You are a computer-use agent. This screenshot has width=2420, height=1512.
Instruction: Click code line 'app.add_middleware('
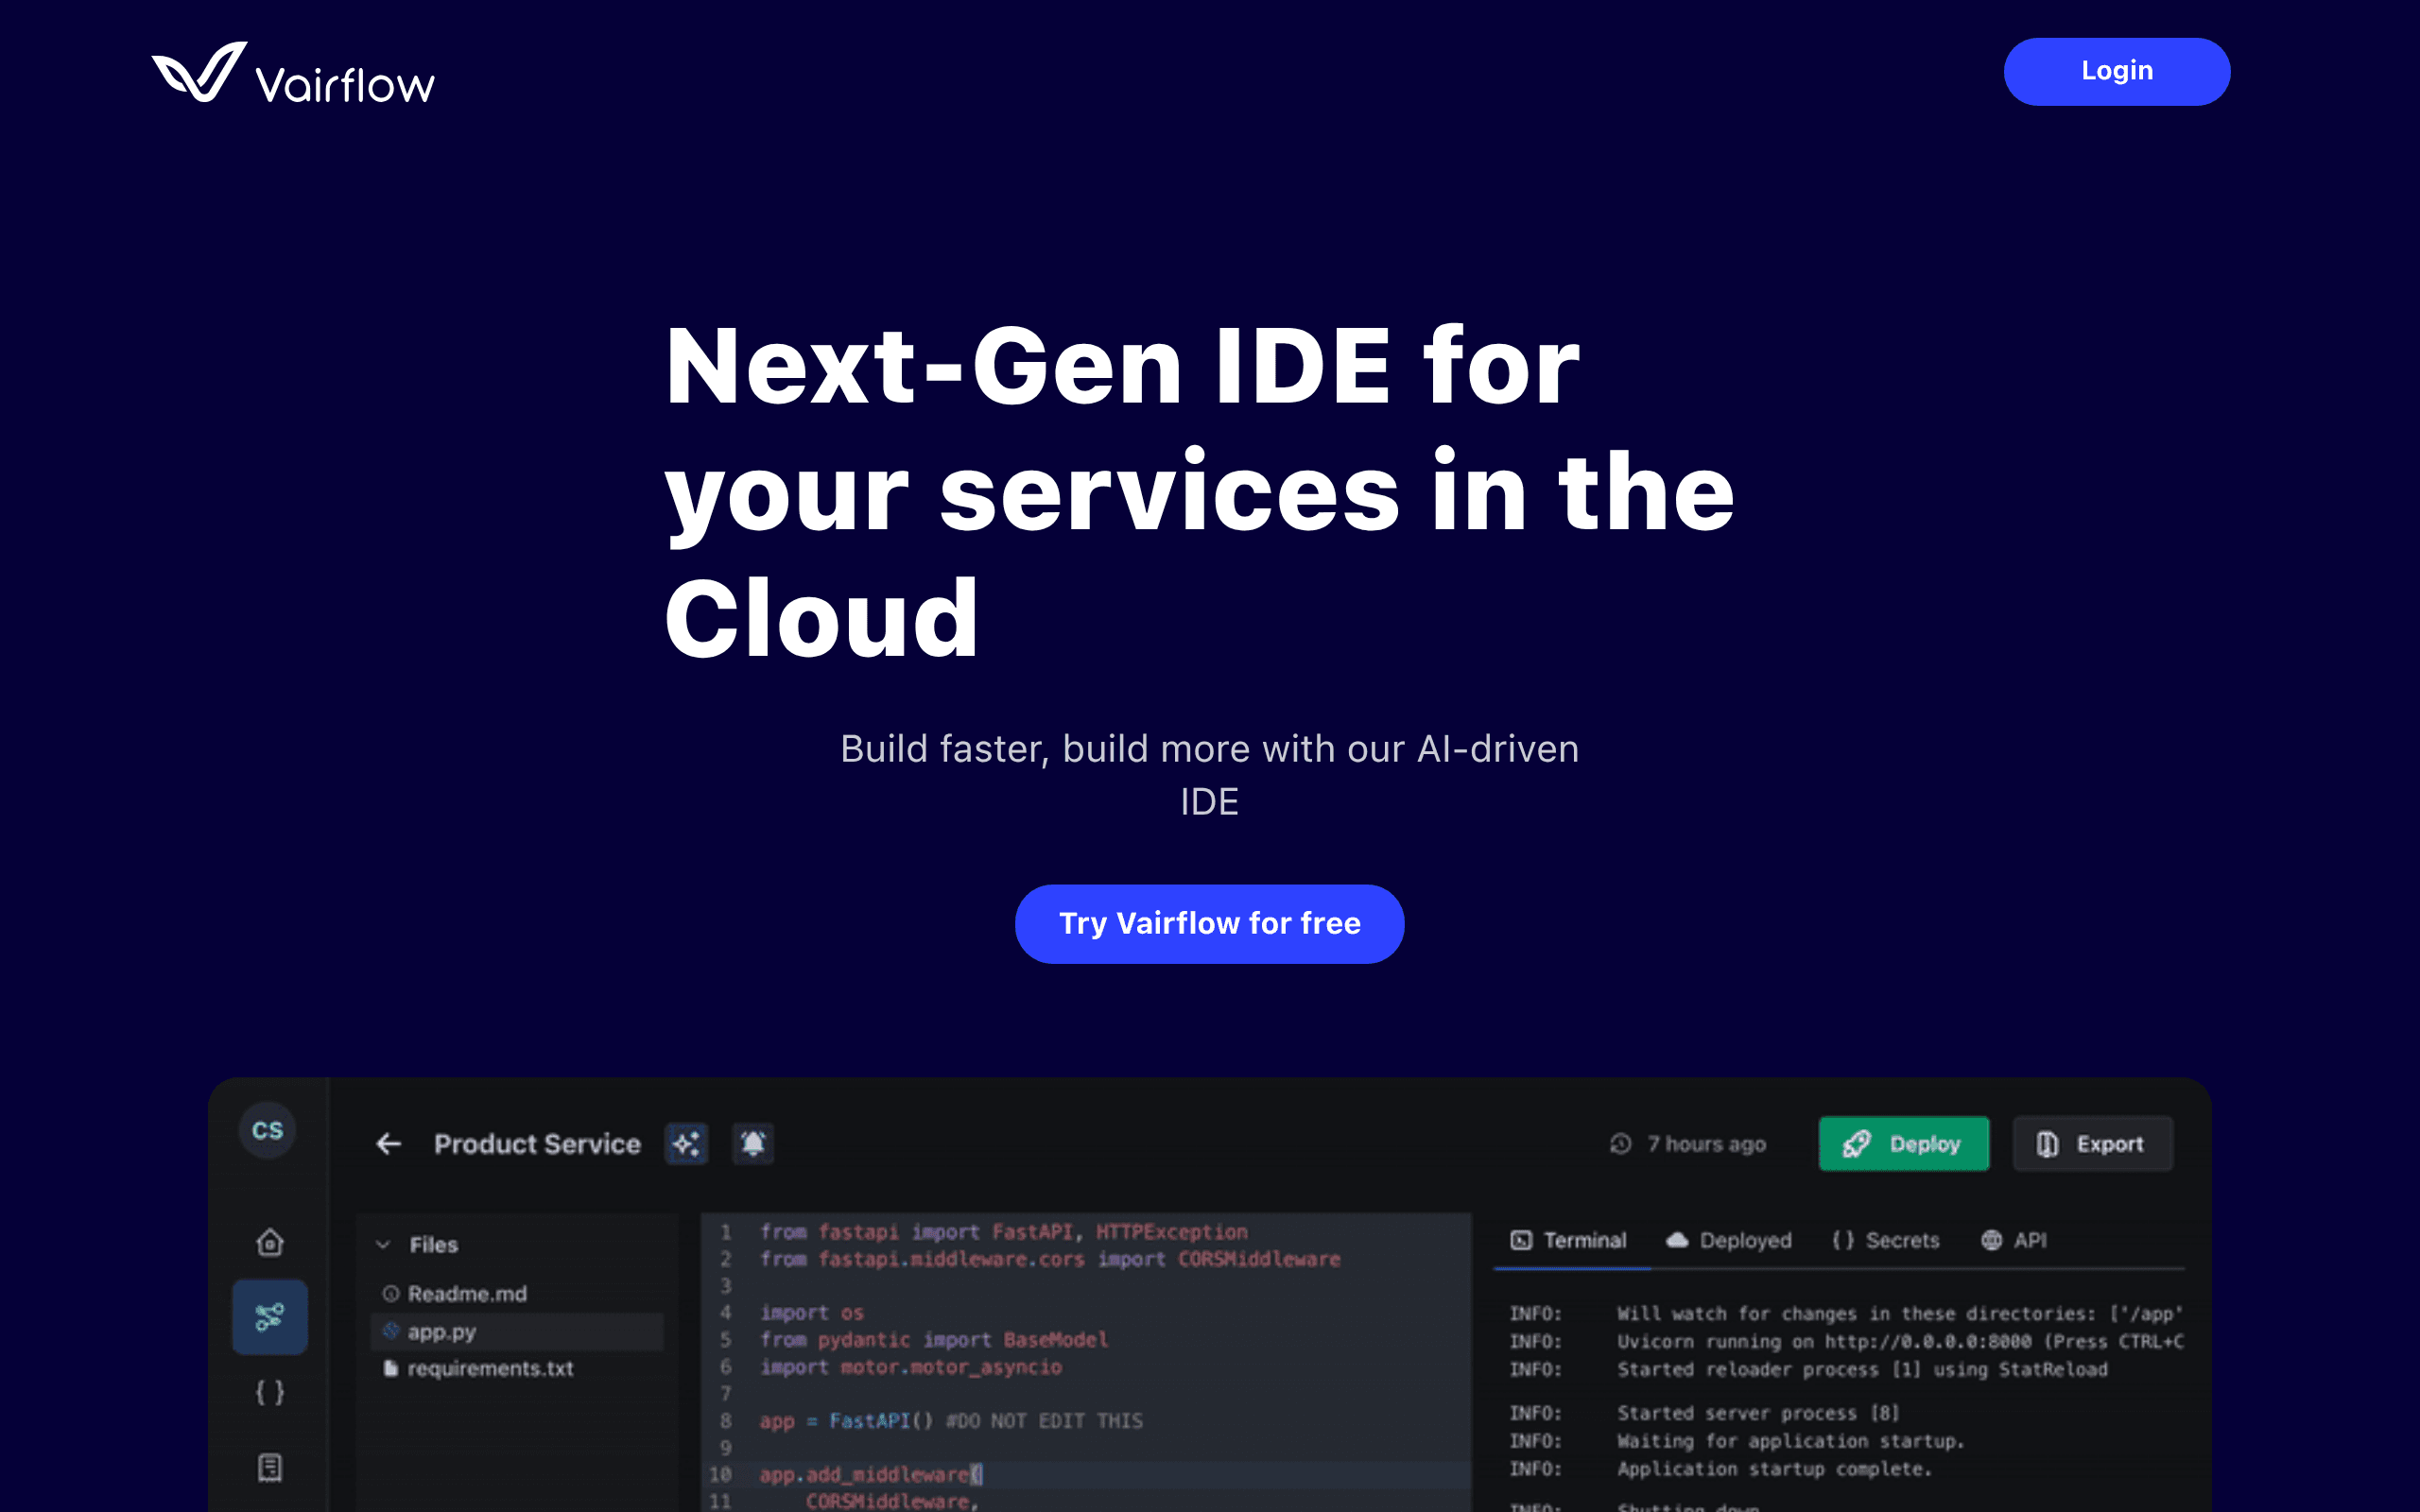[871, 1475]
